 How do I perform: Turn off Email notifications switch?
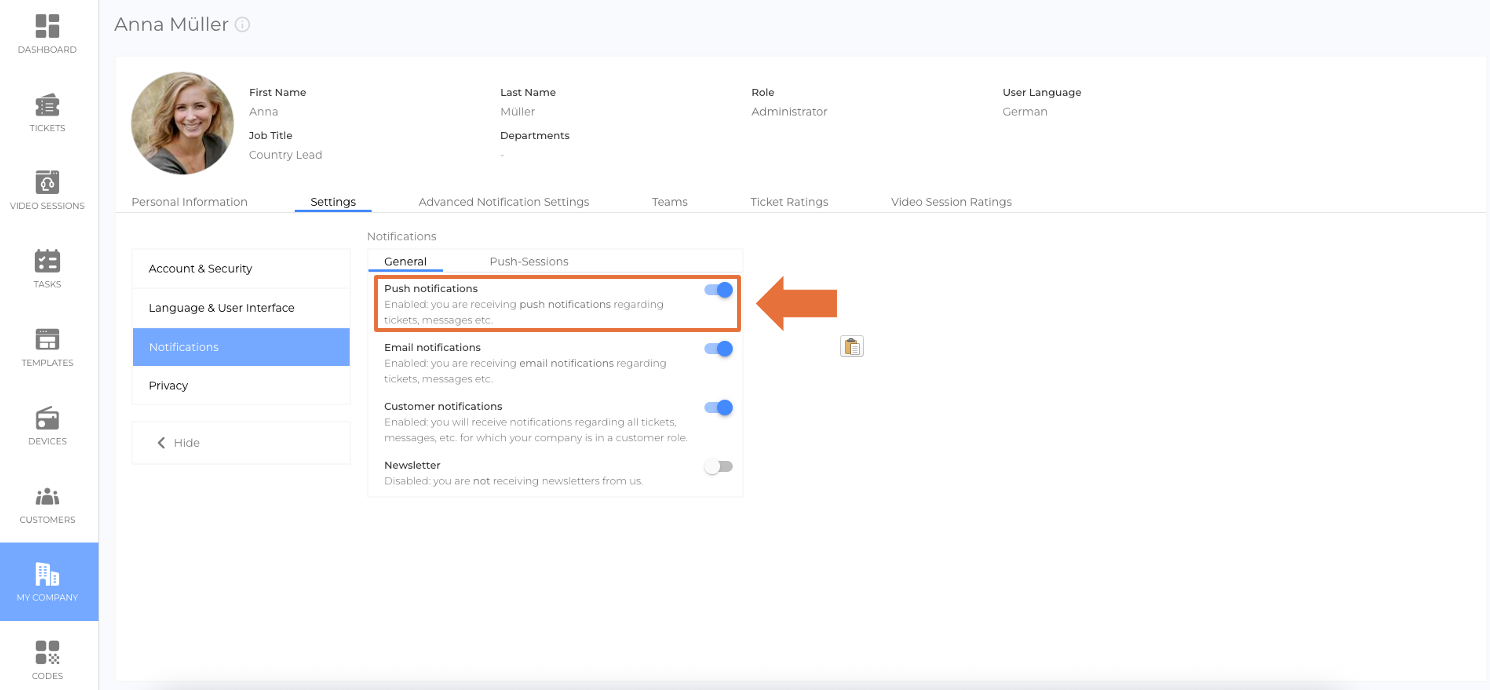pyautogui.click(x=719, y=349)
